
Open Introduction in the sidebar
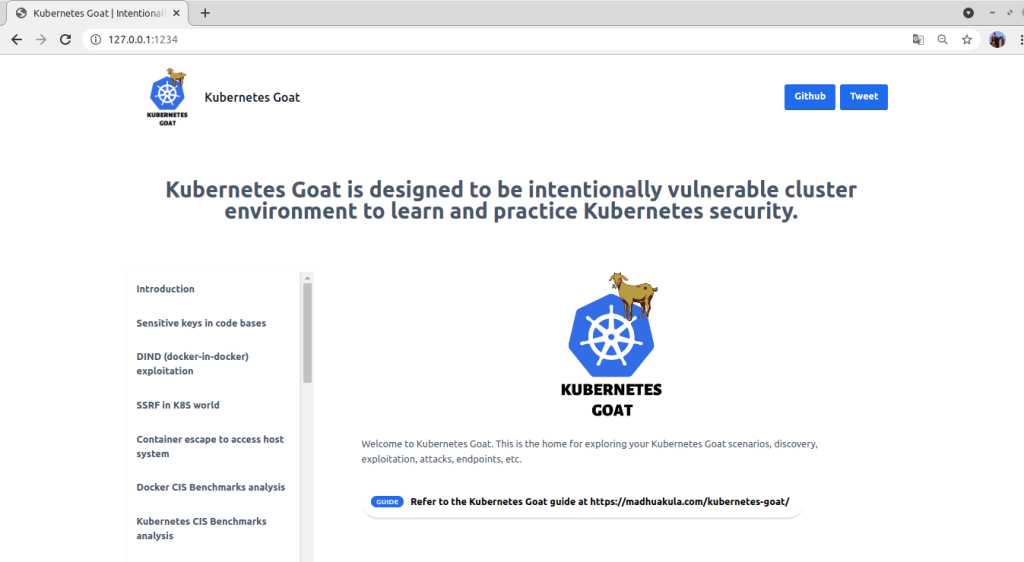(165, 289)
